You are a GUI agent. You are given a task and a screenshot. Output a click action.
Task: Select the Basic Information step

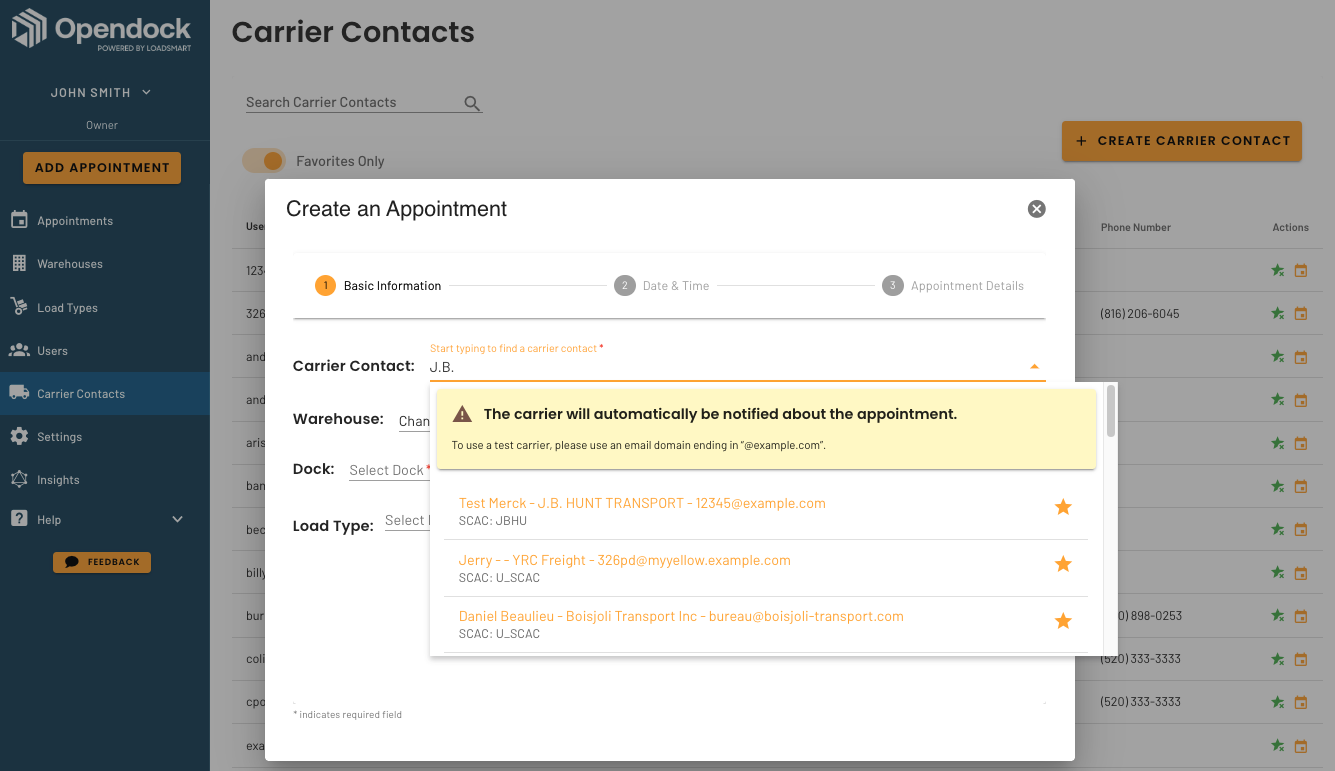tap(378, 285)
